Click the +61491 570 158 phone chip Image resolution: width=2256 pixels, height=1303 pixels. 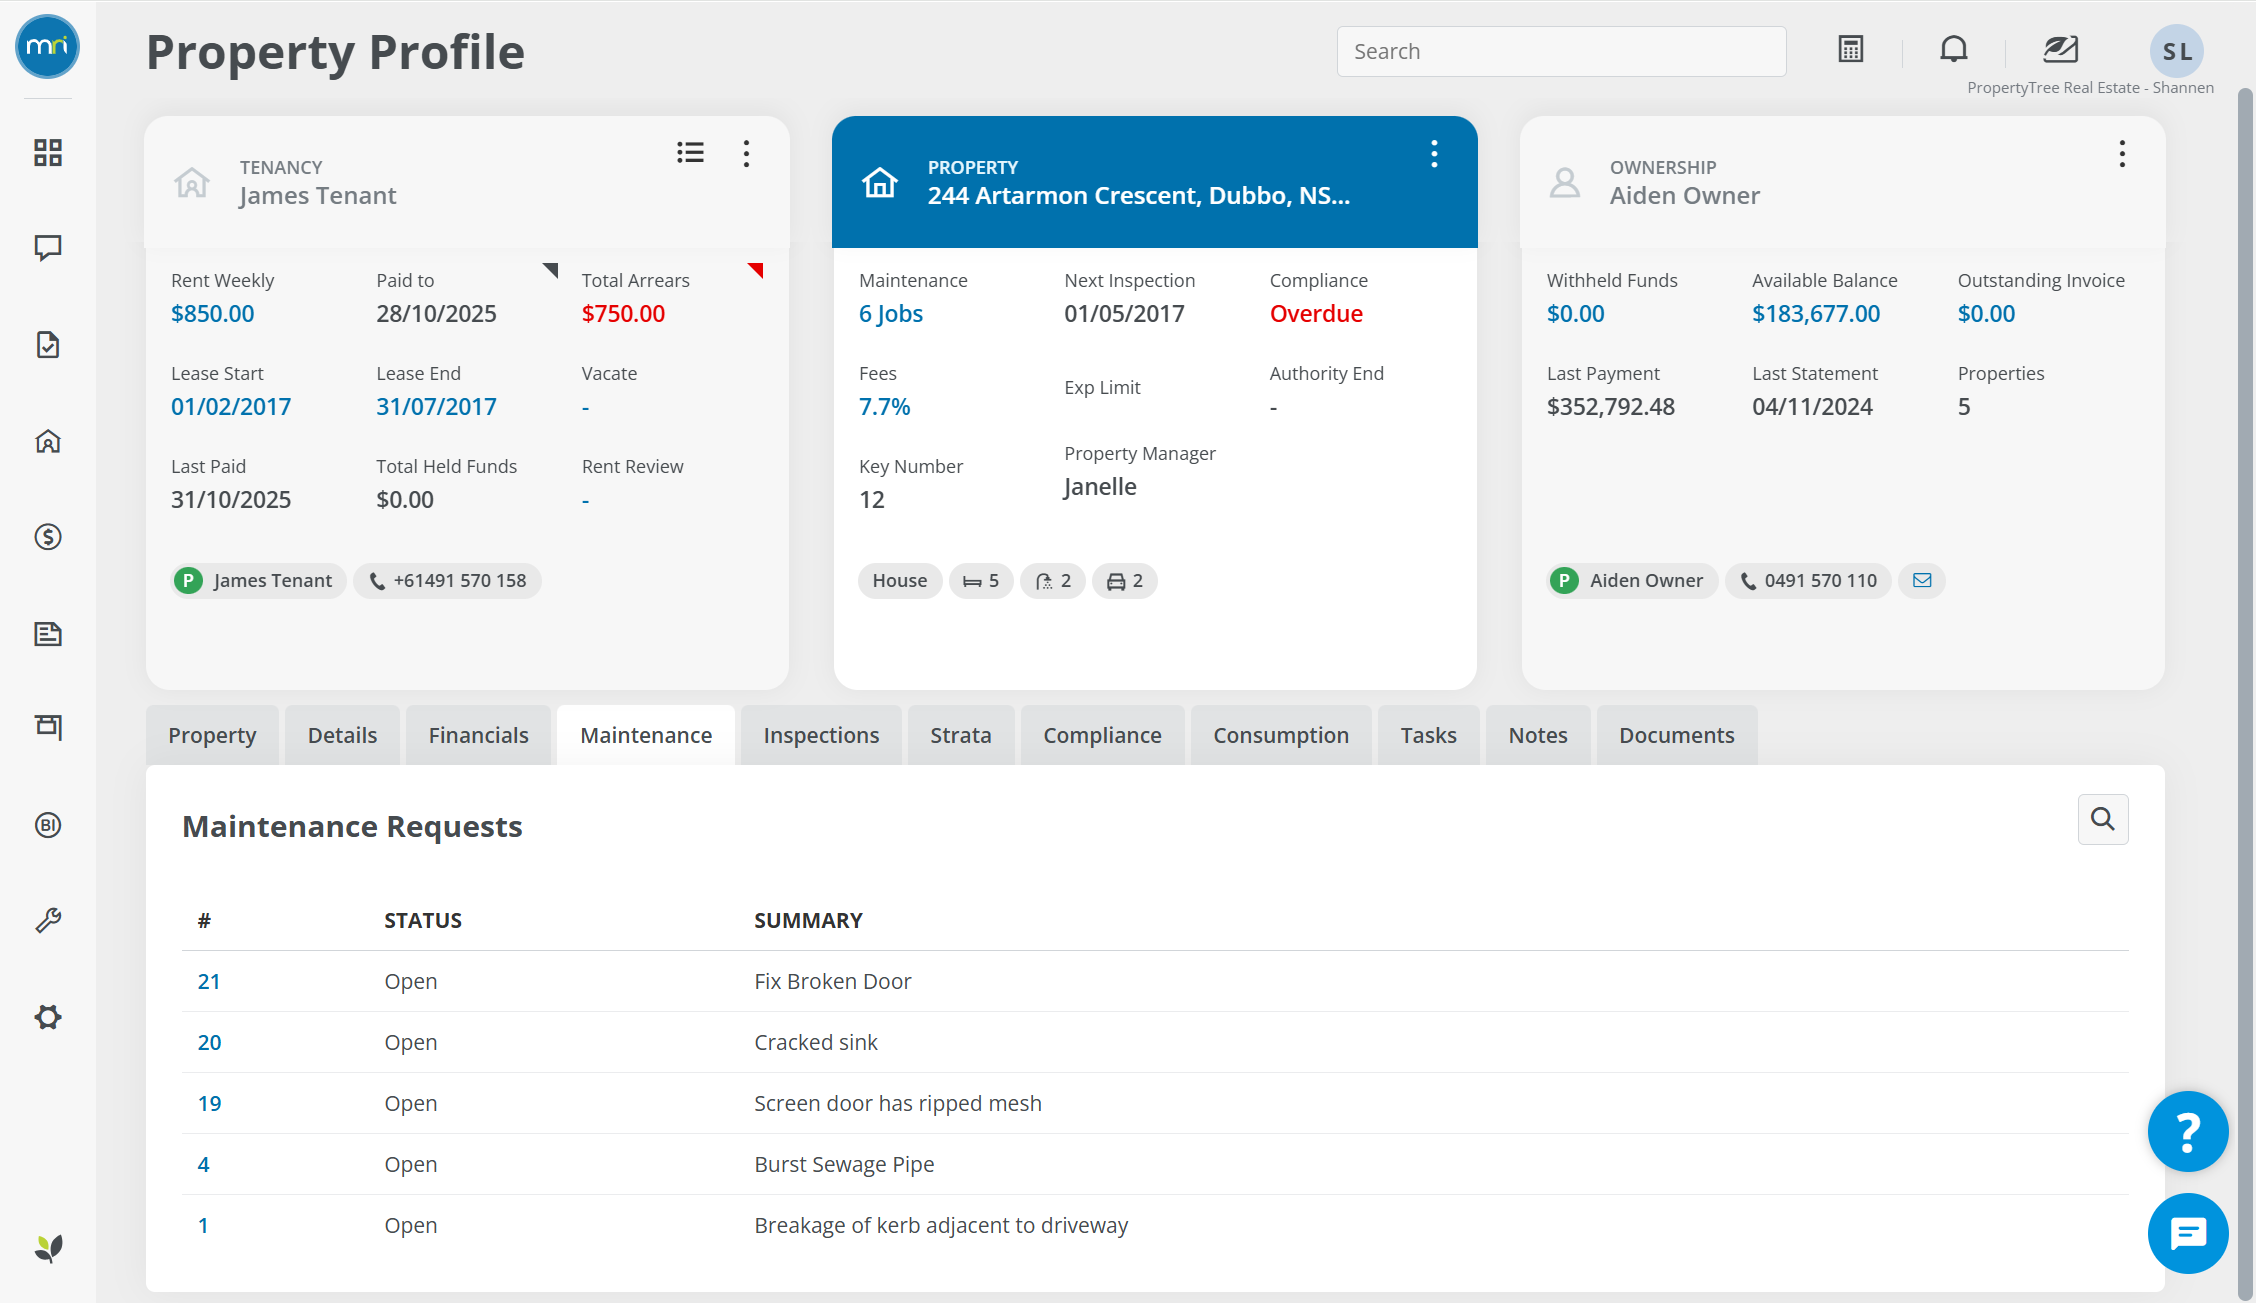tap(447, 580)
